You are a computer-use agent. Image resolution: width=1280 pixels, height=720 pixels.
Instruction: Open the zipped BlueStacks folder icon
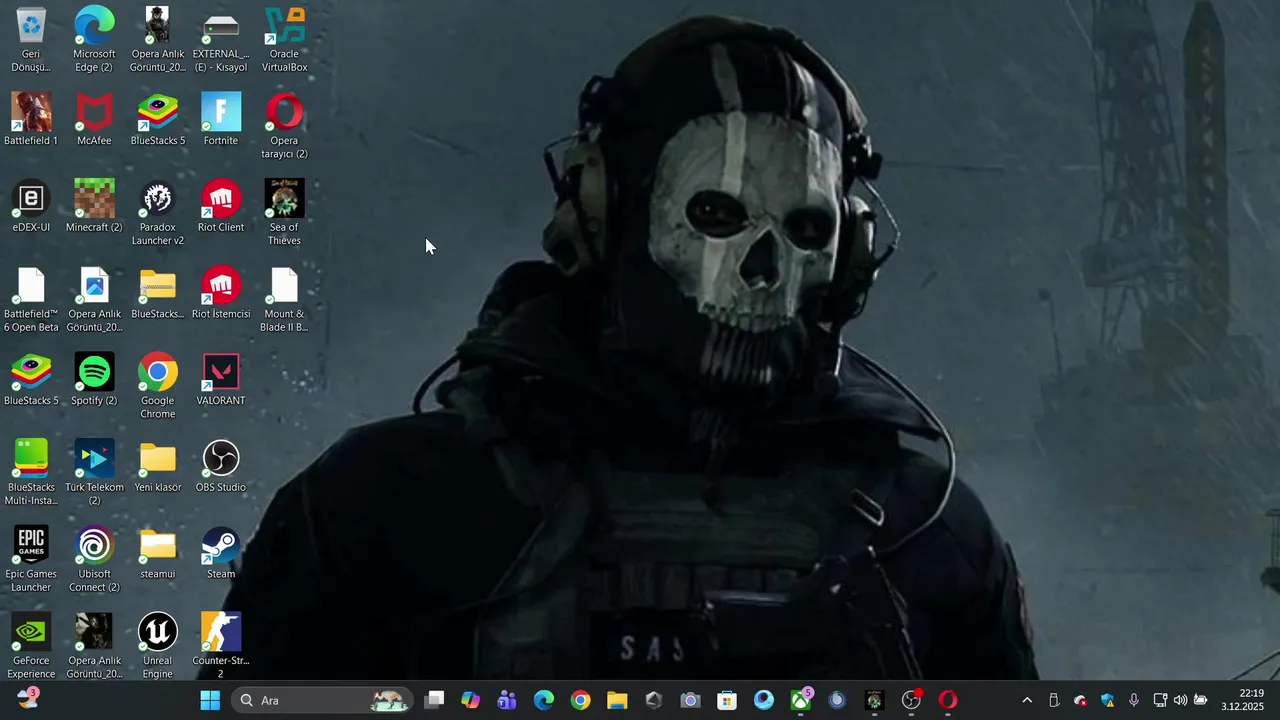pos(157,294)
